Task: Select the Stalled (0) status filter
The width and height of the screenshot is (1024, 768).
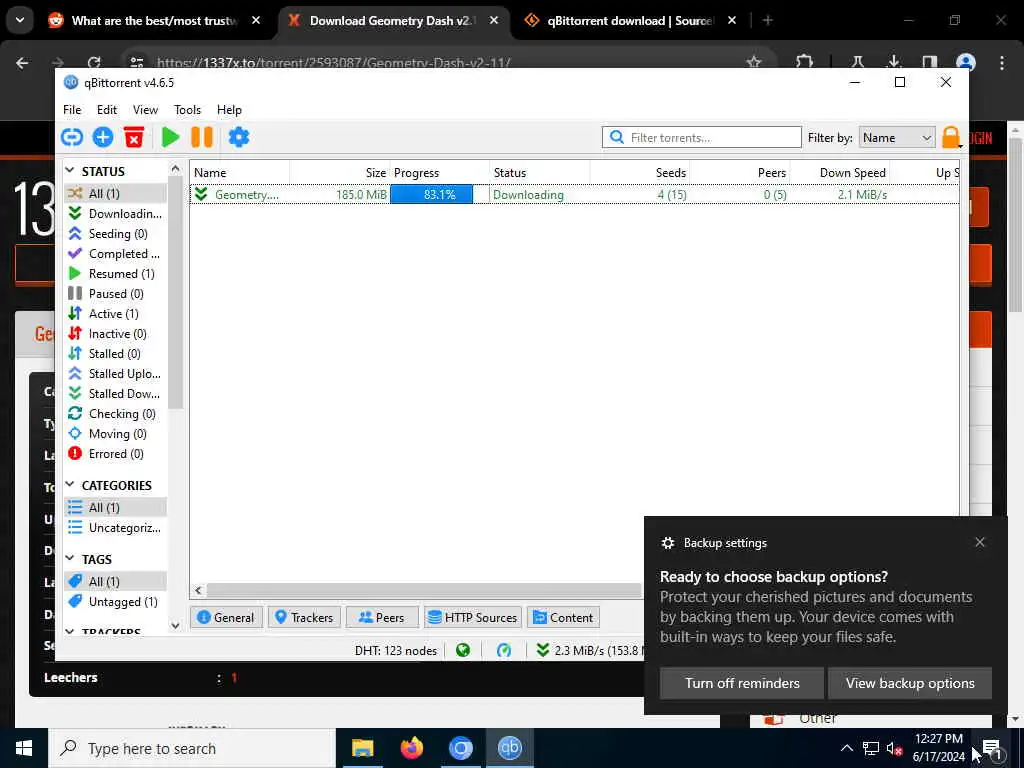Action: 116,354
